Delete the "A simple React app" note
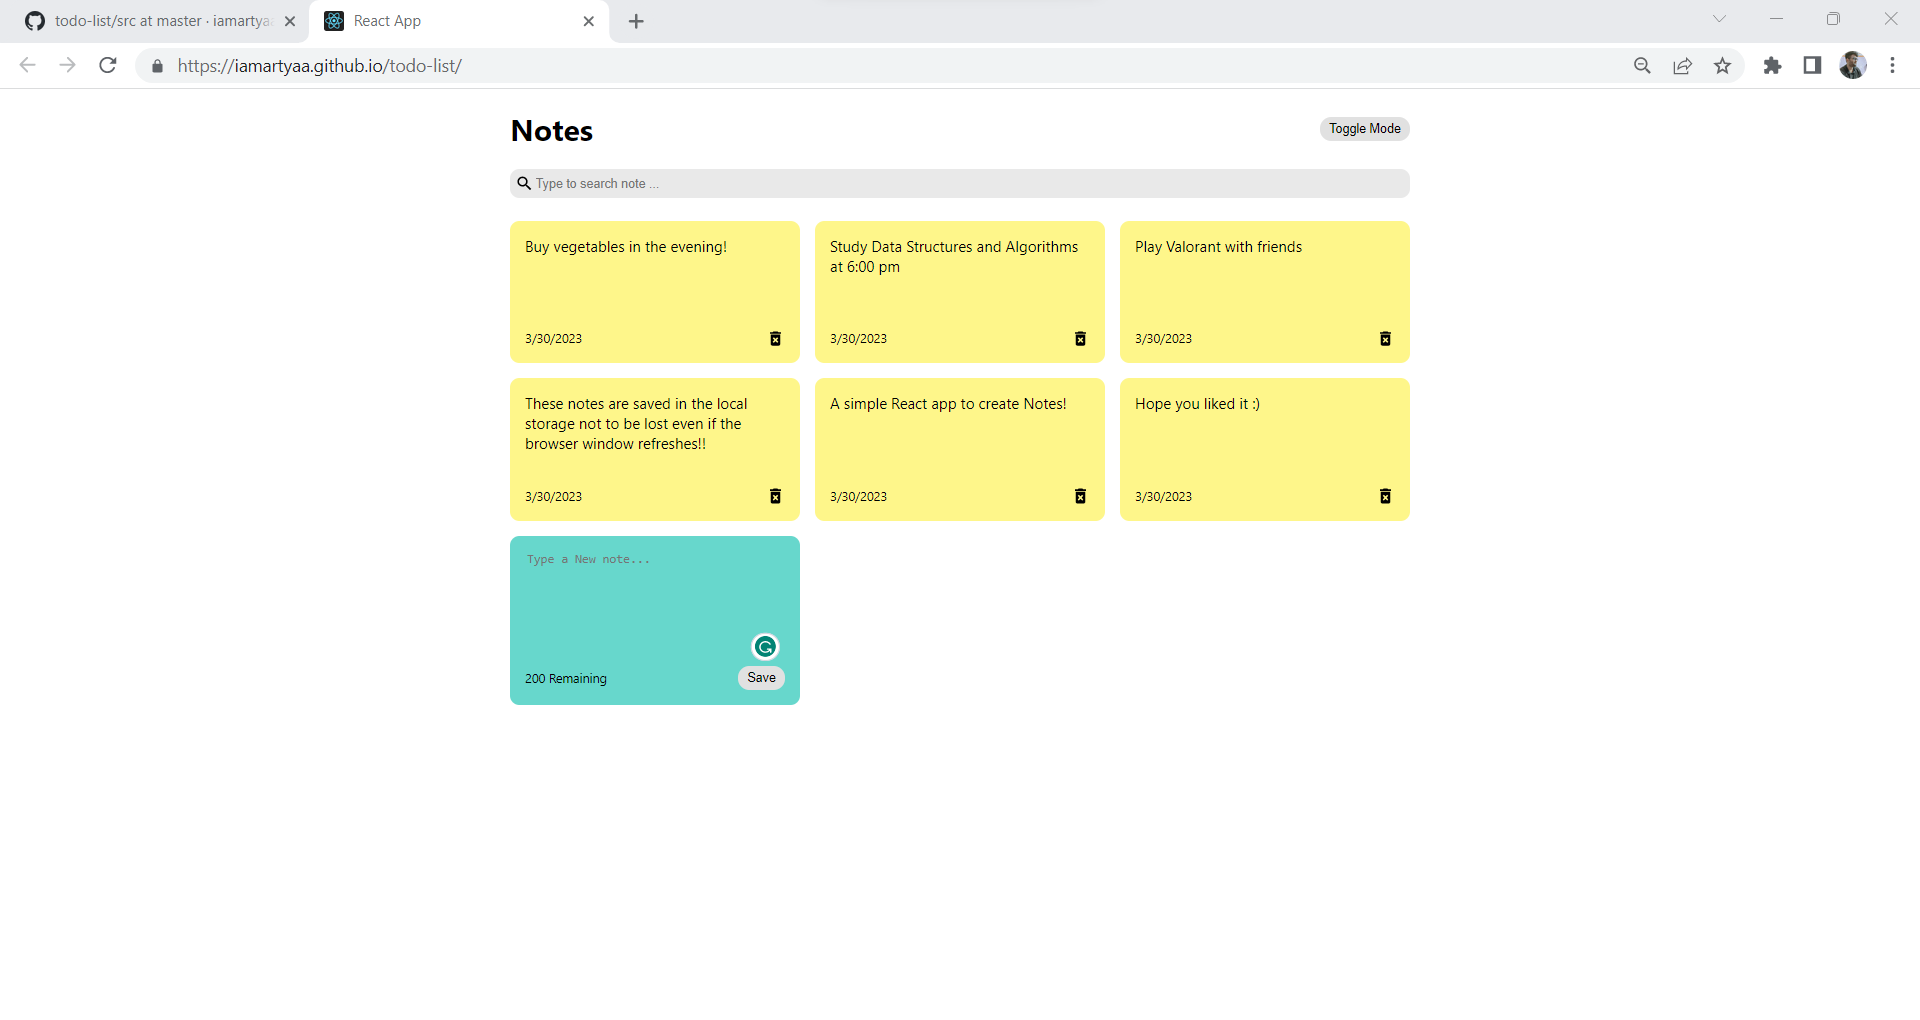This screenshot has height=1020, width=1920. point(1080,496)
